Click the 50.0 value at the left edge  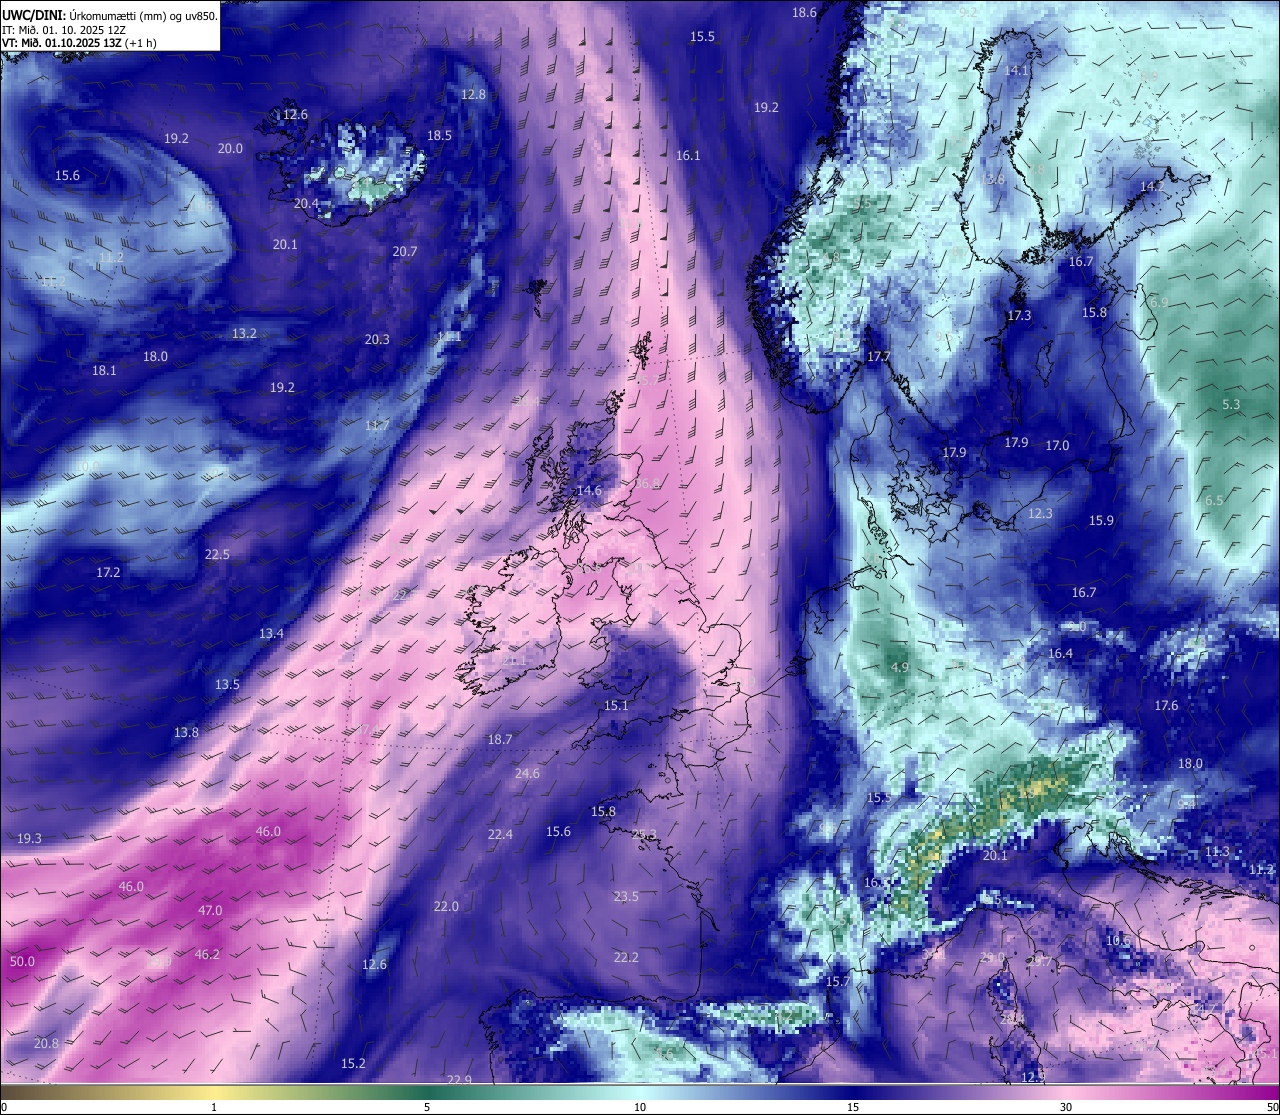point(22,962)
